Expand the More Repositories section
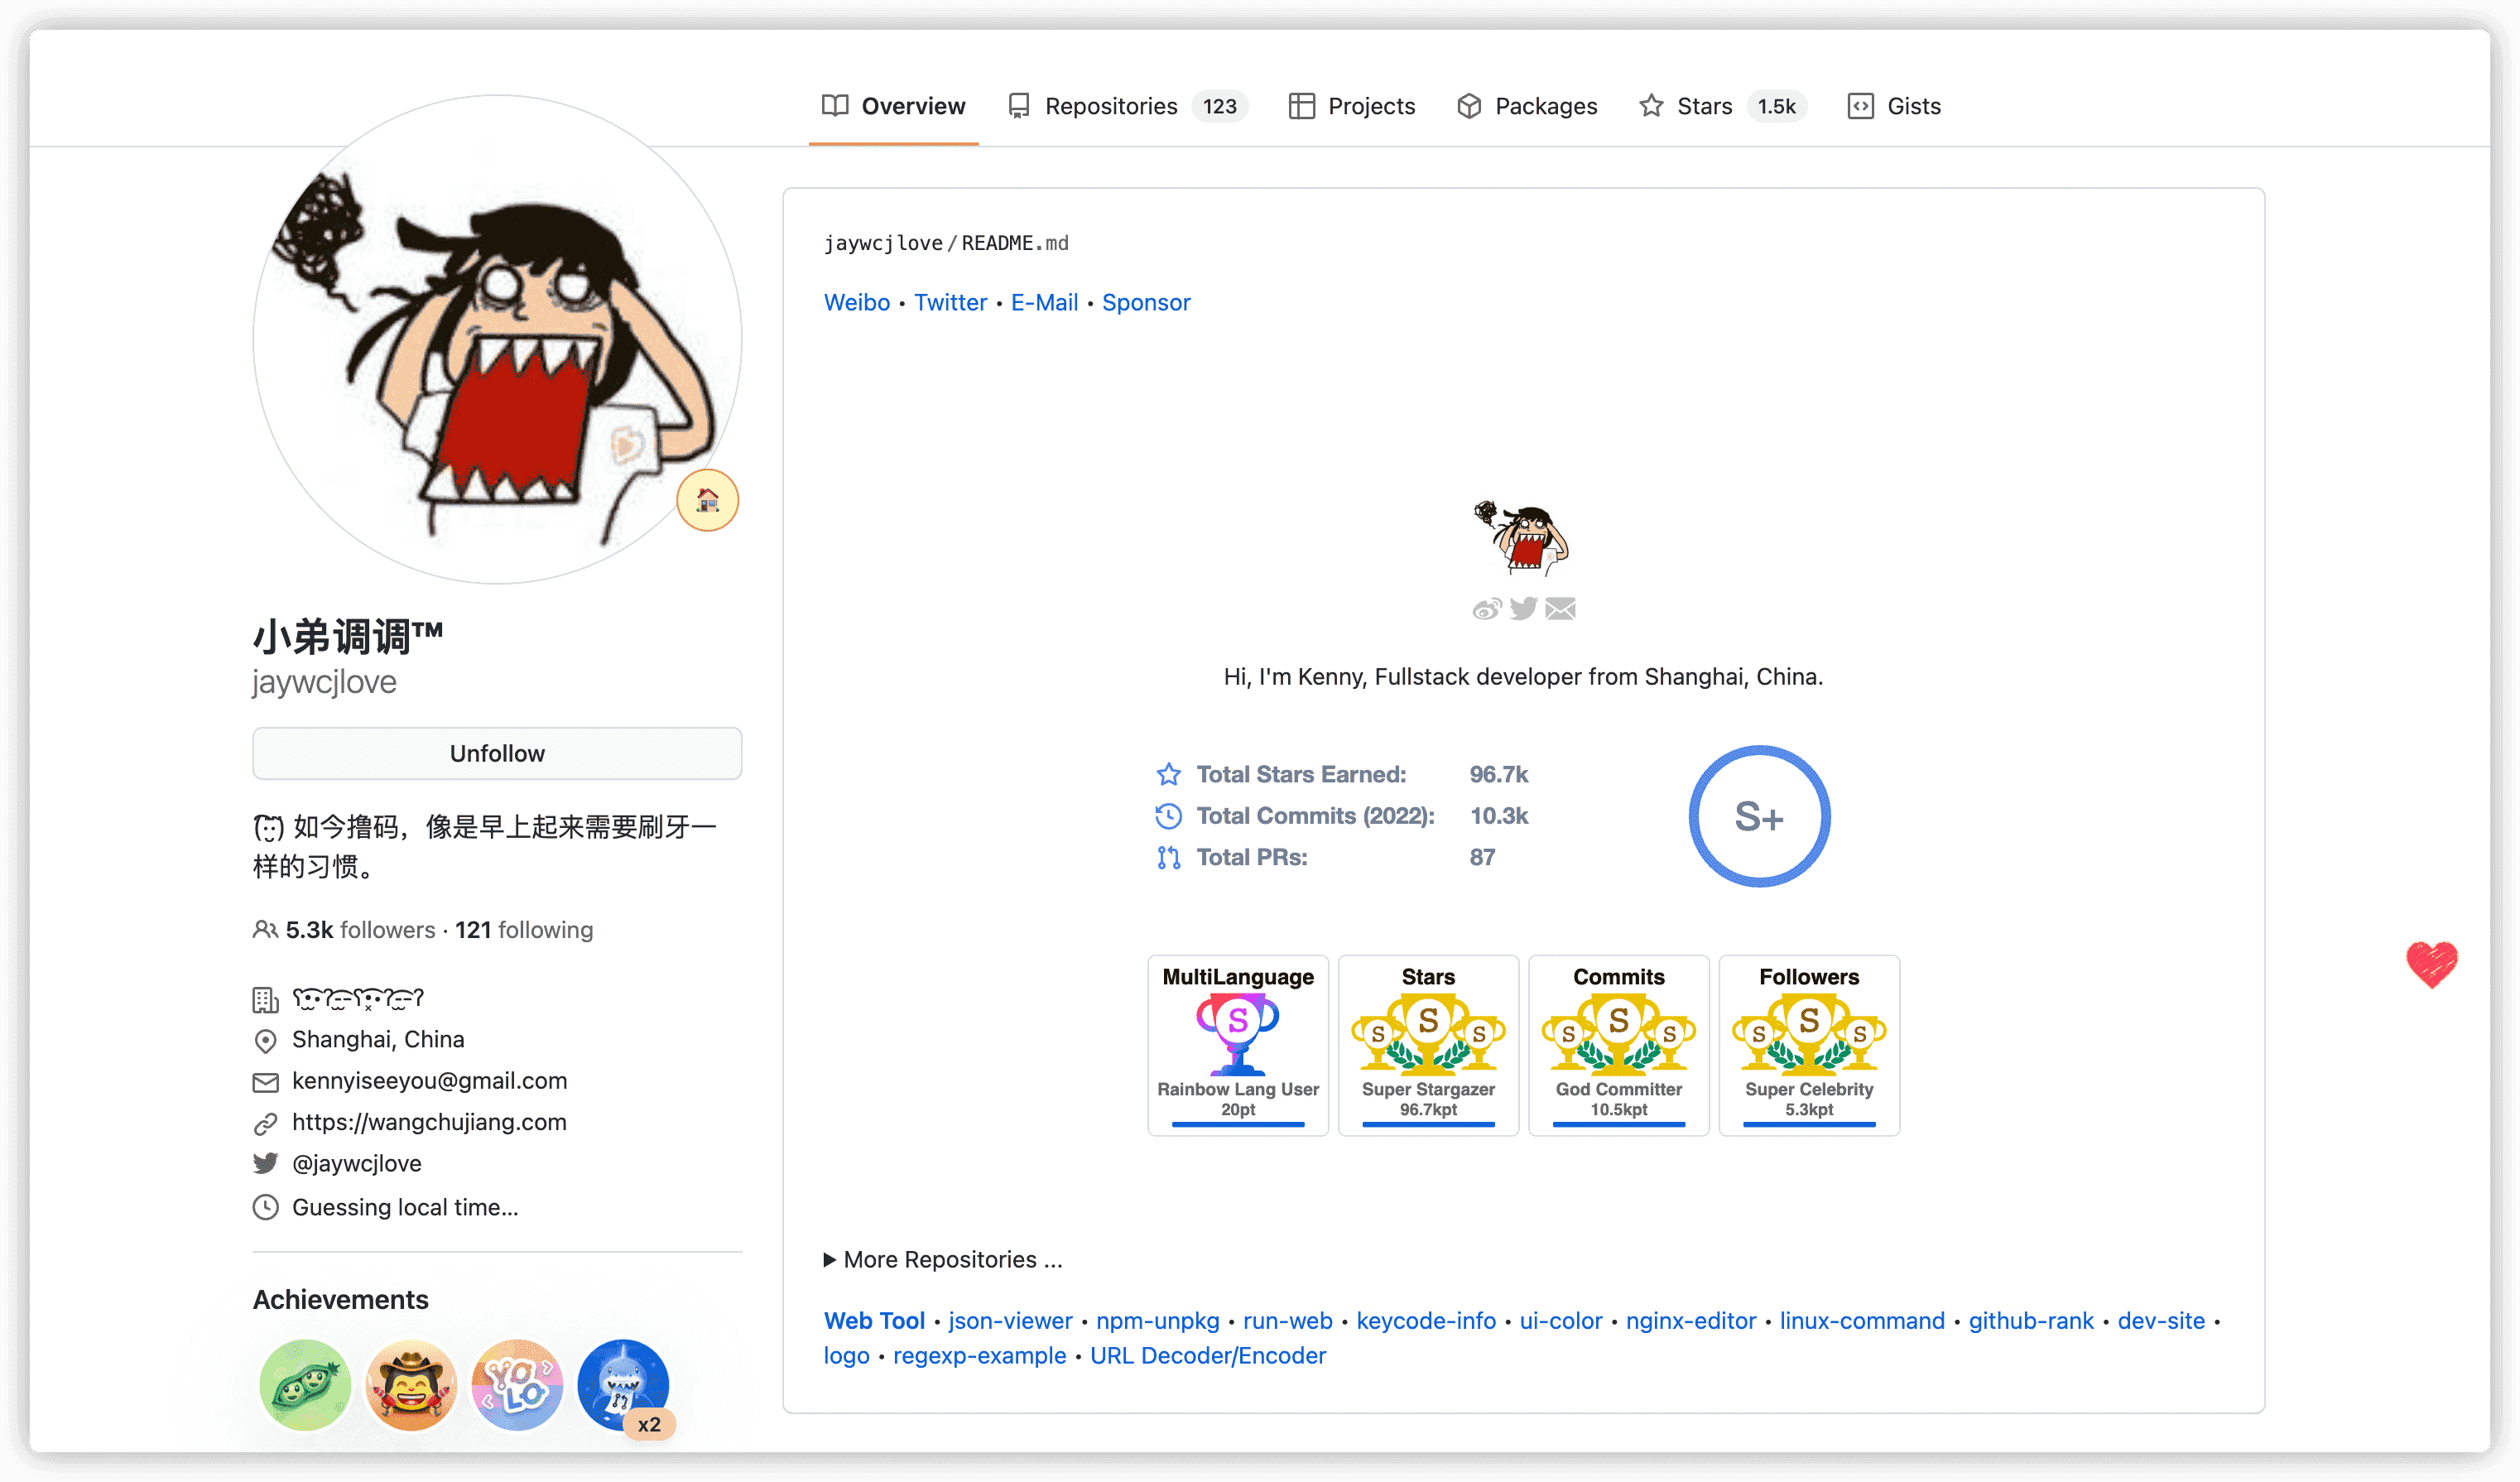Image resolution: width=2520 pixels, height=1482 pixels. [x=942, y=1259]
